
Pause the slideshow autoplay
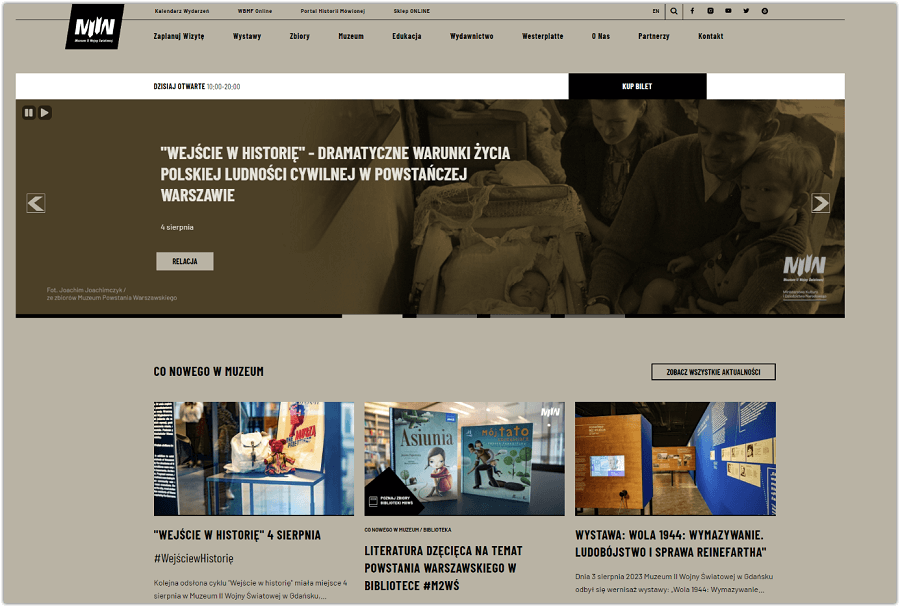[29, 112]
